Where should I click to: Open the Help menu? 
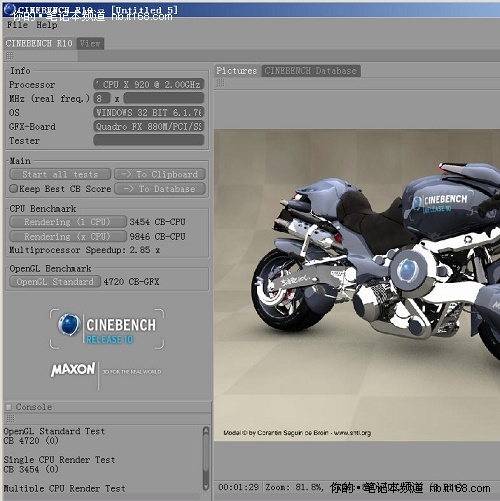[x=47, y=25]
